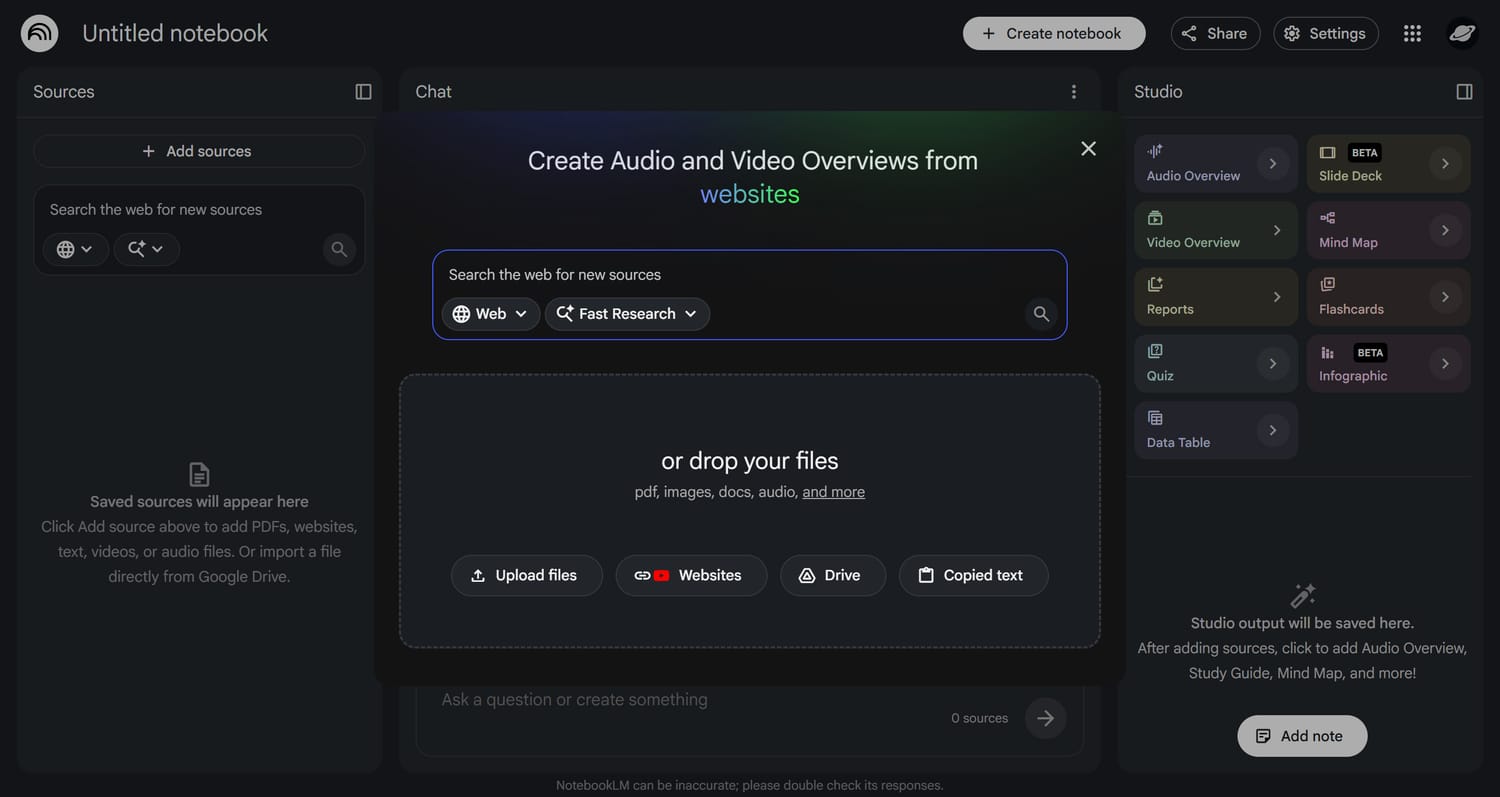Expand Mind Map options chevron

click(1445, 230)
